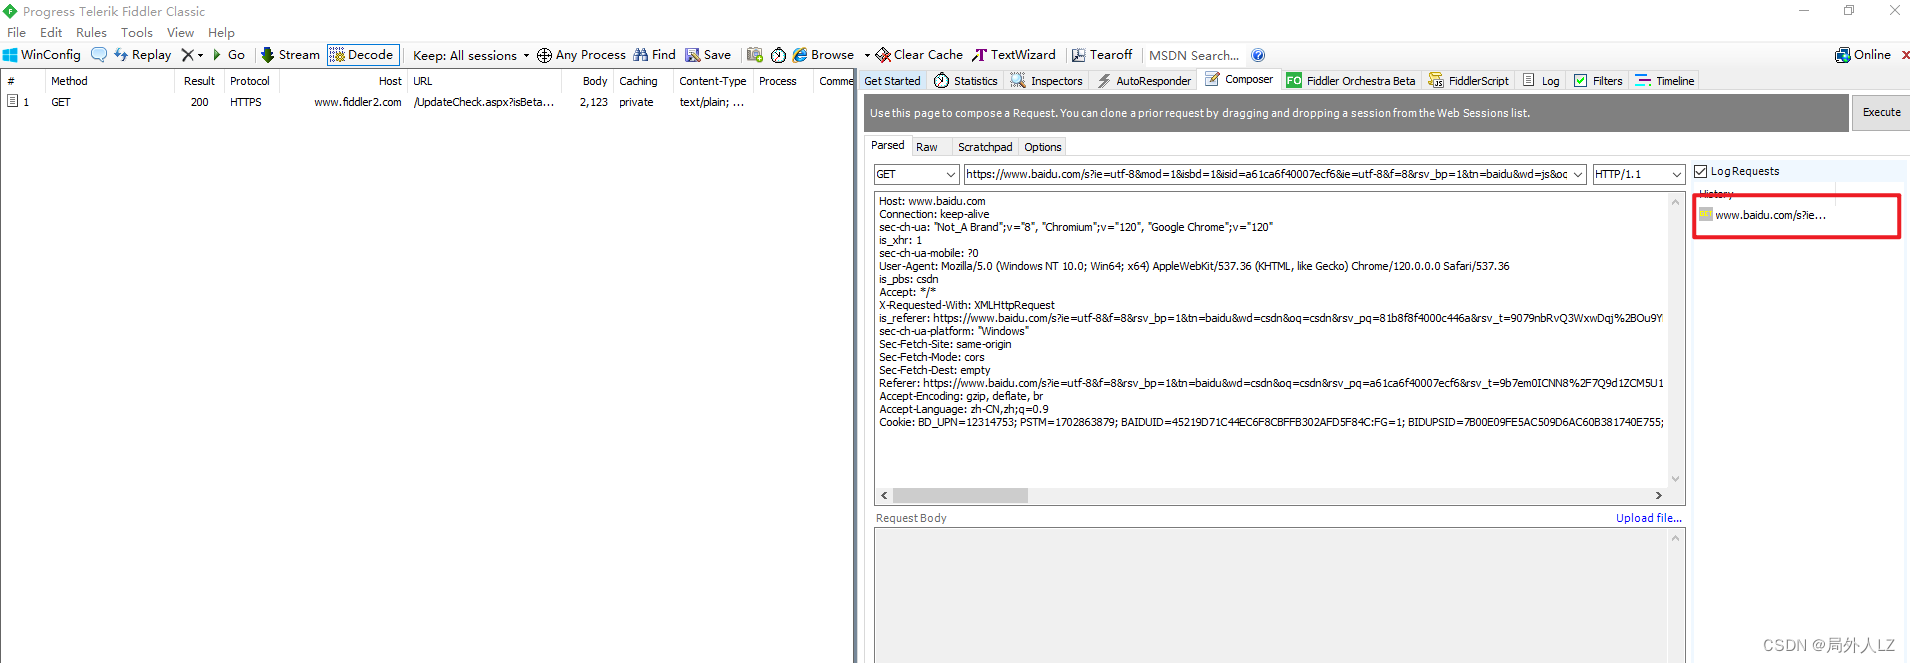Toggle the Log Requests checkbox
The image size is (1910, 663).
pos(1701,171)
